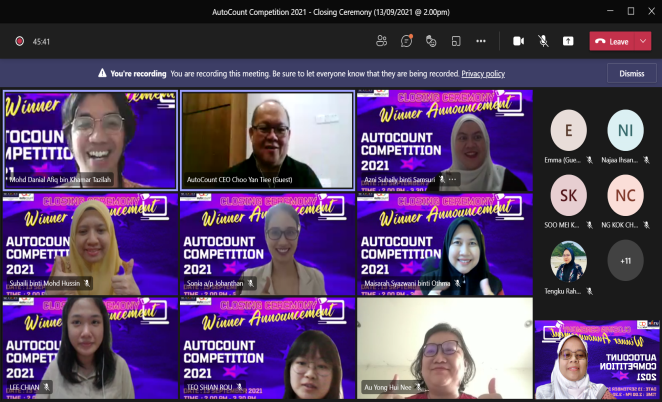Select Azni Suhaily binti Samsuri video tile
662x402 pixels.
point(445,141)
